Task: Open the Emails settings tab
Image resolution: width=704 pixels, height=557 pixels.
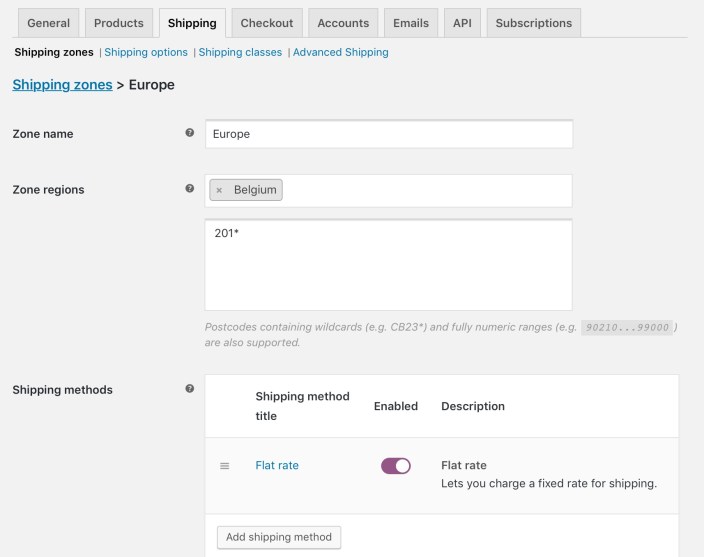Action: pyautogui.click(x=411, y=23)
